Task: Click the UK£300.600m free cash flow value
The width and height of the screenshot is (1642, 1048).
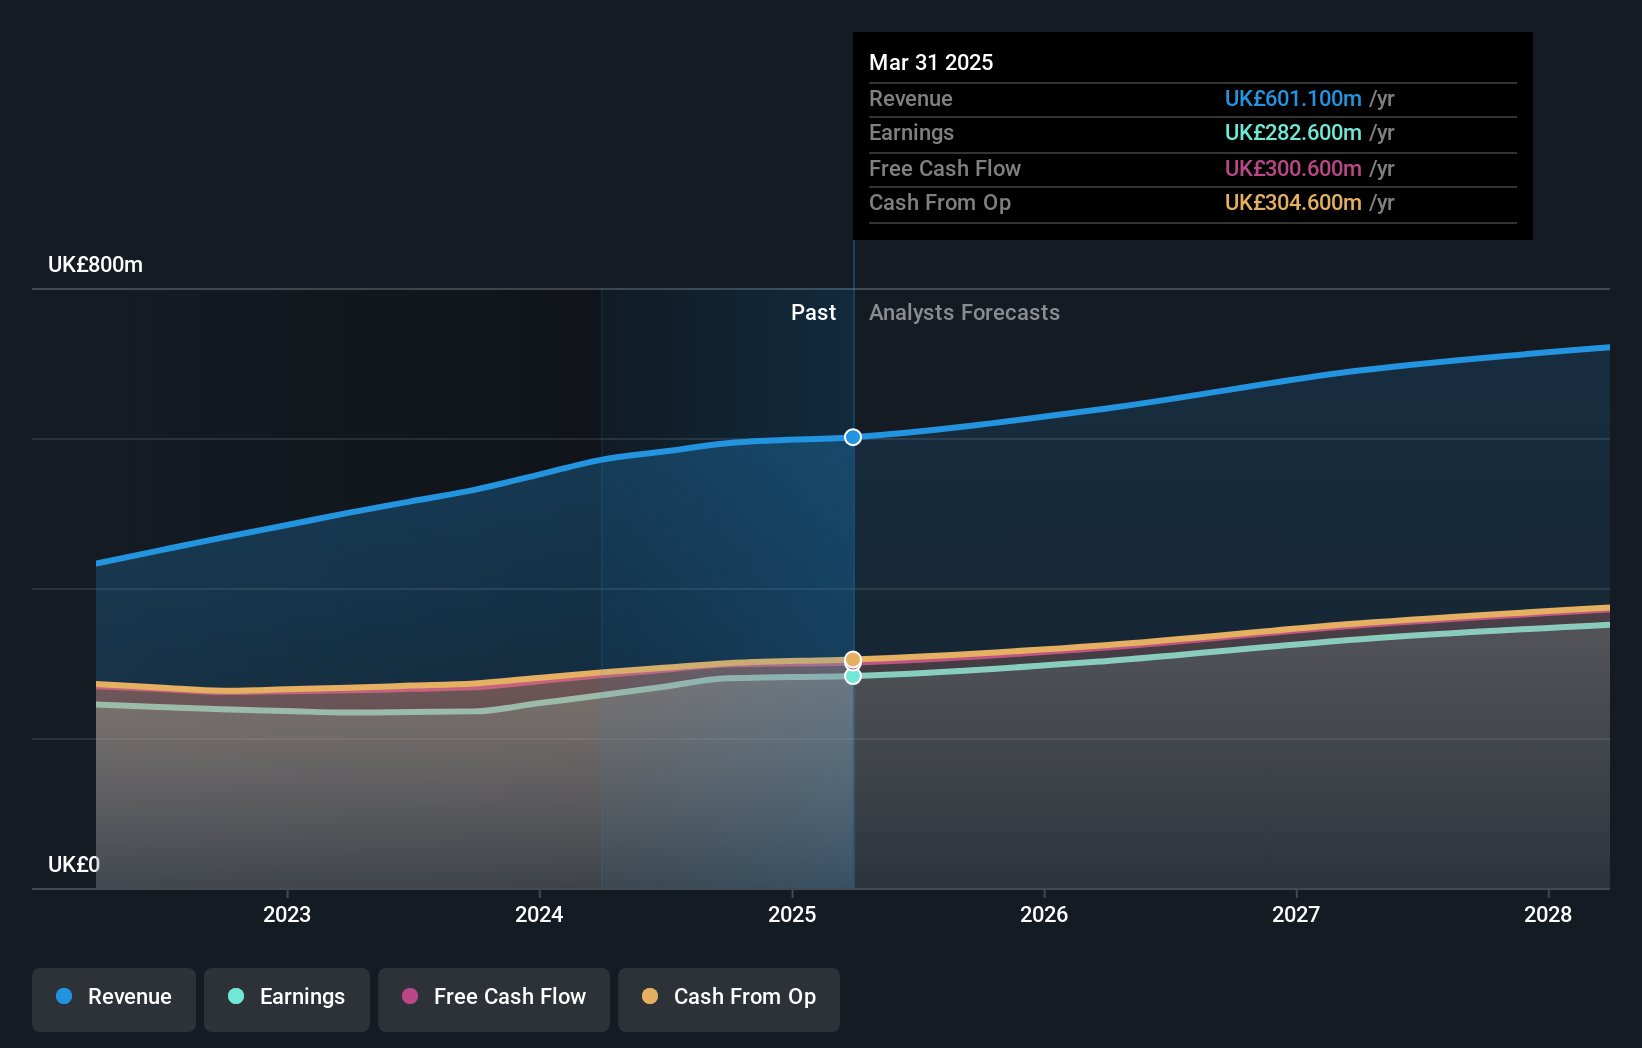Action: point(1293,169)
